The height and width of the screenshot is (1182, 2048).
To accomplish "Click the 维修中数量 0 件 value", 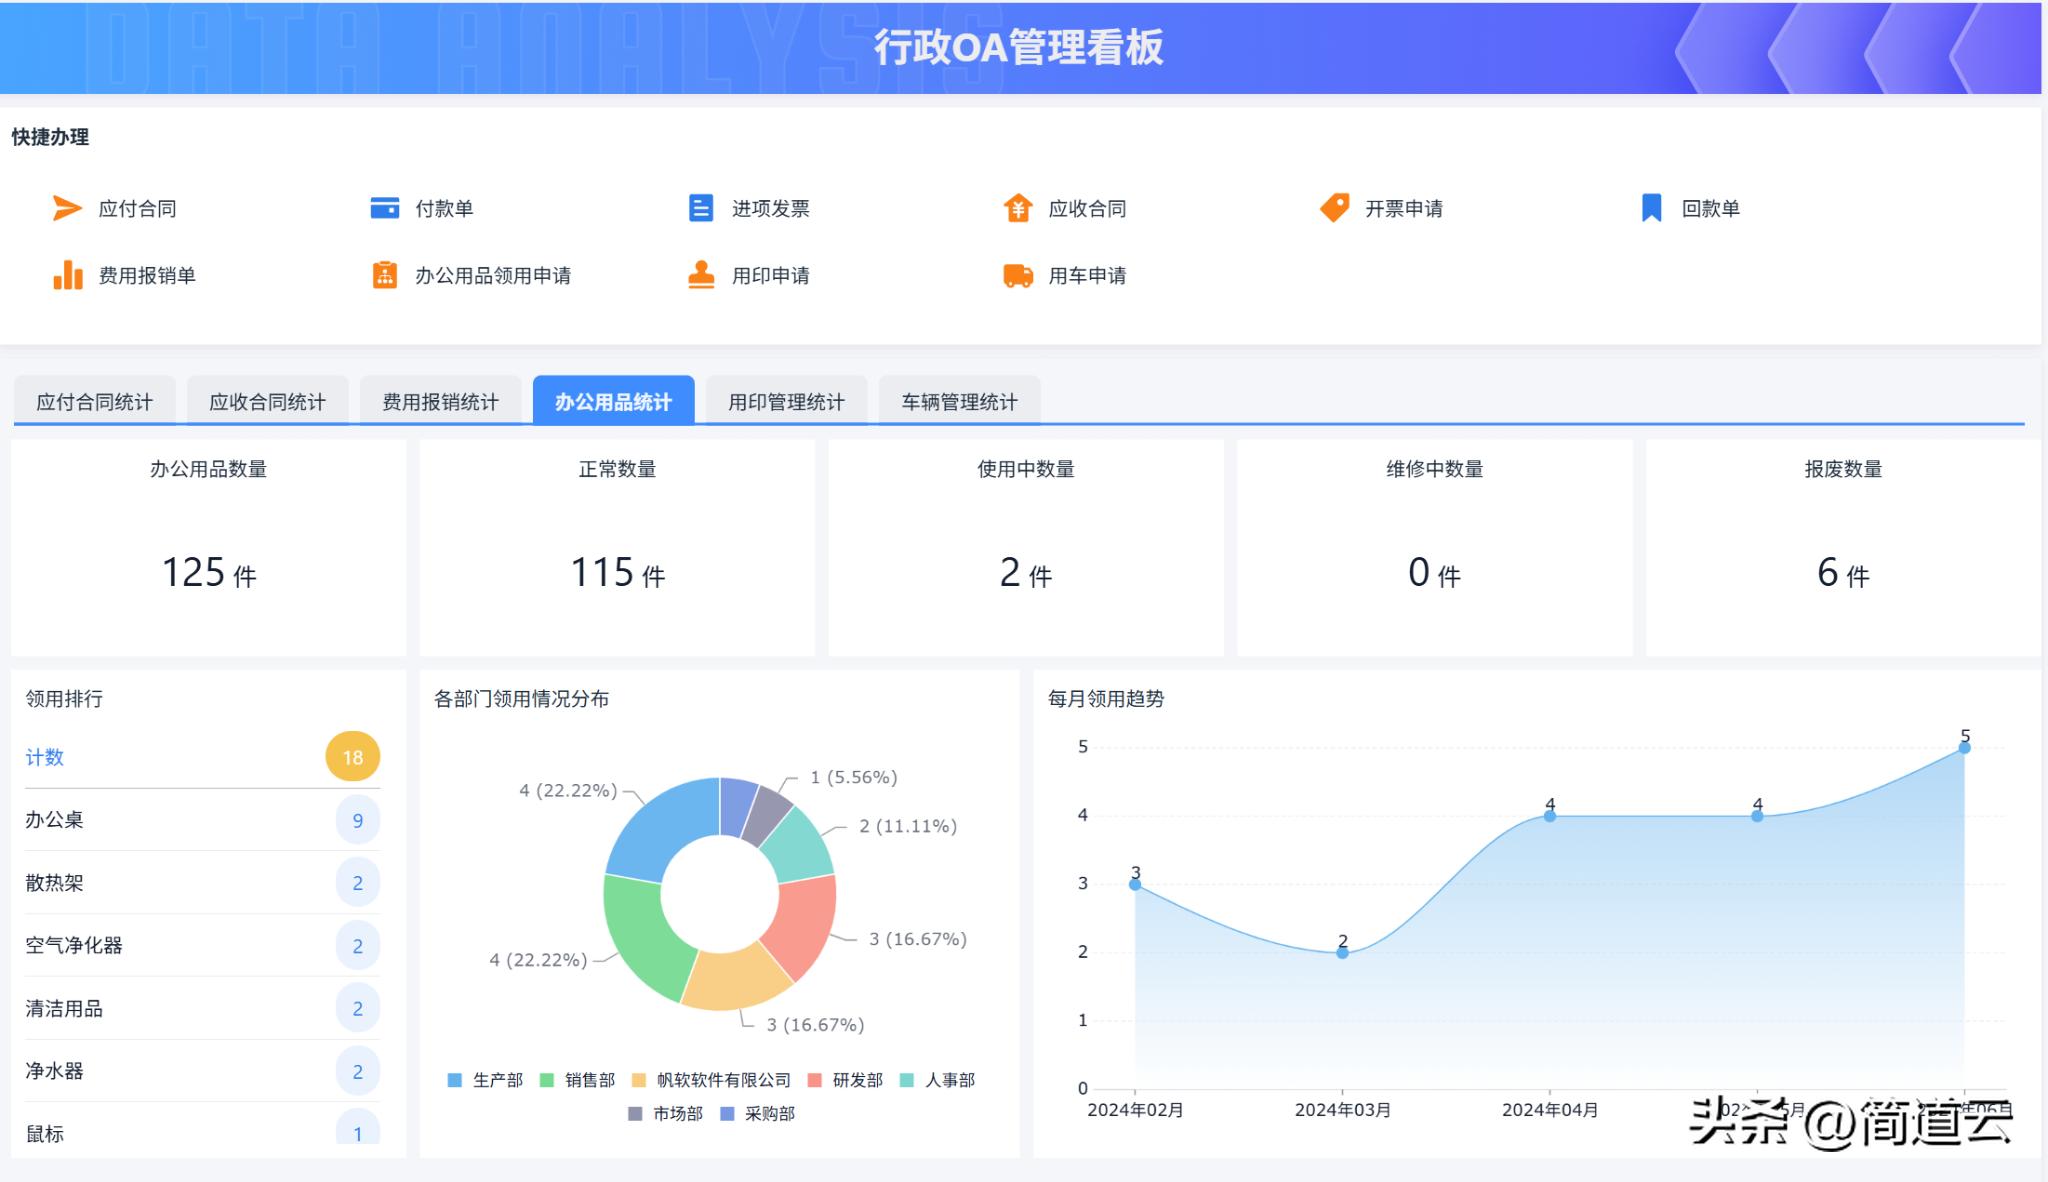I will pos(1434,573).
